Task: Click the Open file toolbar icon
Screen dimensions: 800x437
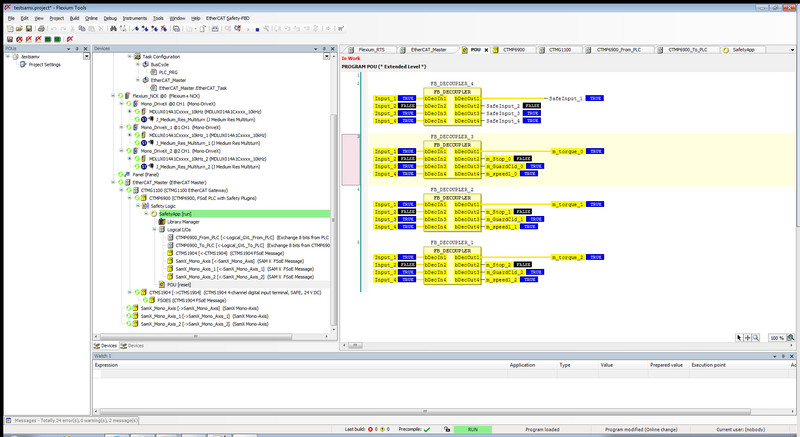Action: 19,27
